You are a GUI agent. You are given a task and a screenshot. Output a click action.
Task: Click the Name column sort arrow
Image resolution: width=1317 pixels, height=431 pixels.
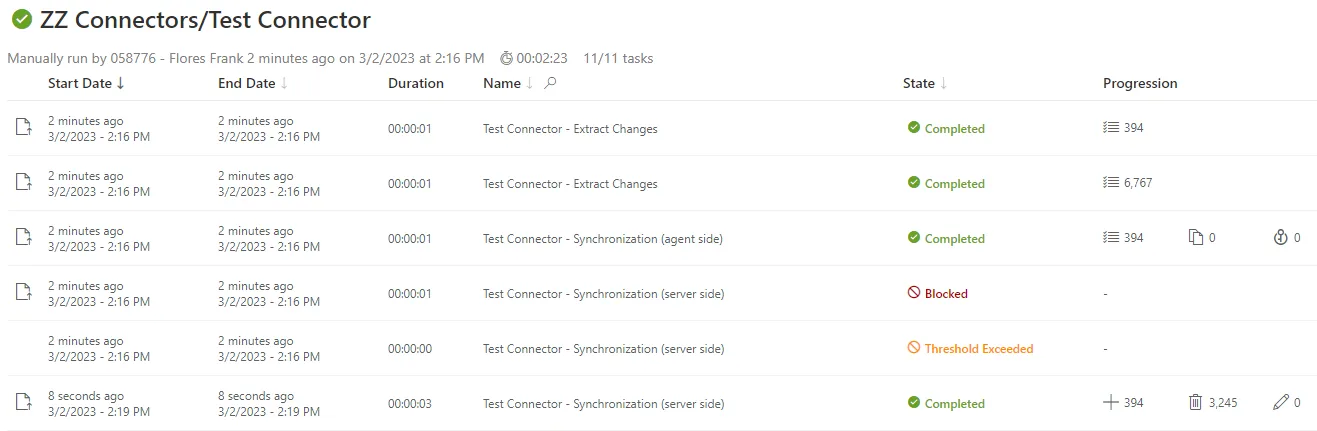(x=530, y=84)
